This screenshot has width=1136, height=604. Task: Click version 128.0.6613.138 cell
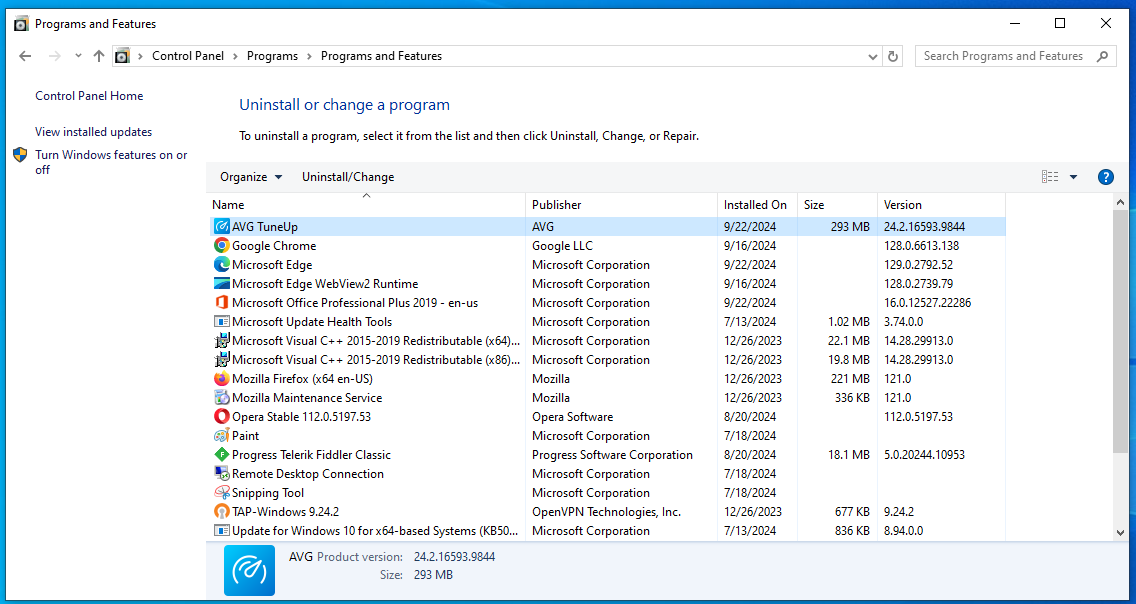[x=922, y=246]
